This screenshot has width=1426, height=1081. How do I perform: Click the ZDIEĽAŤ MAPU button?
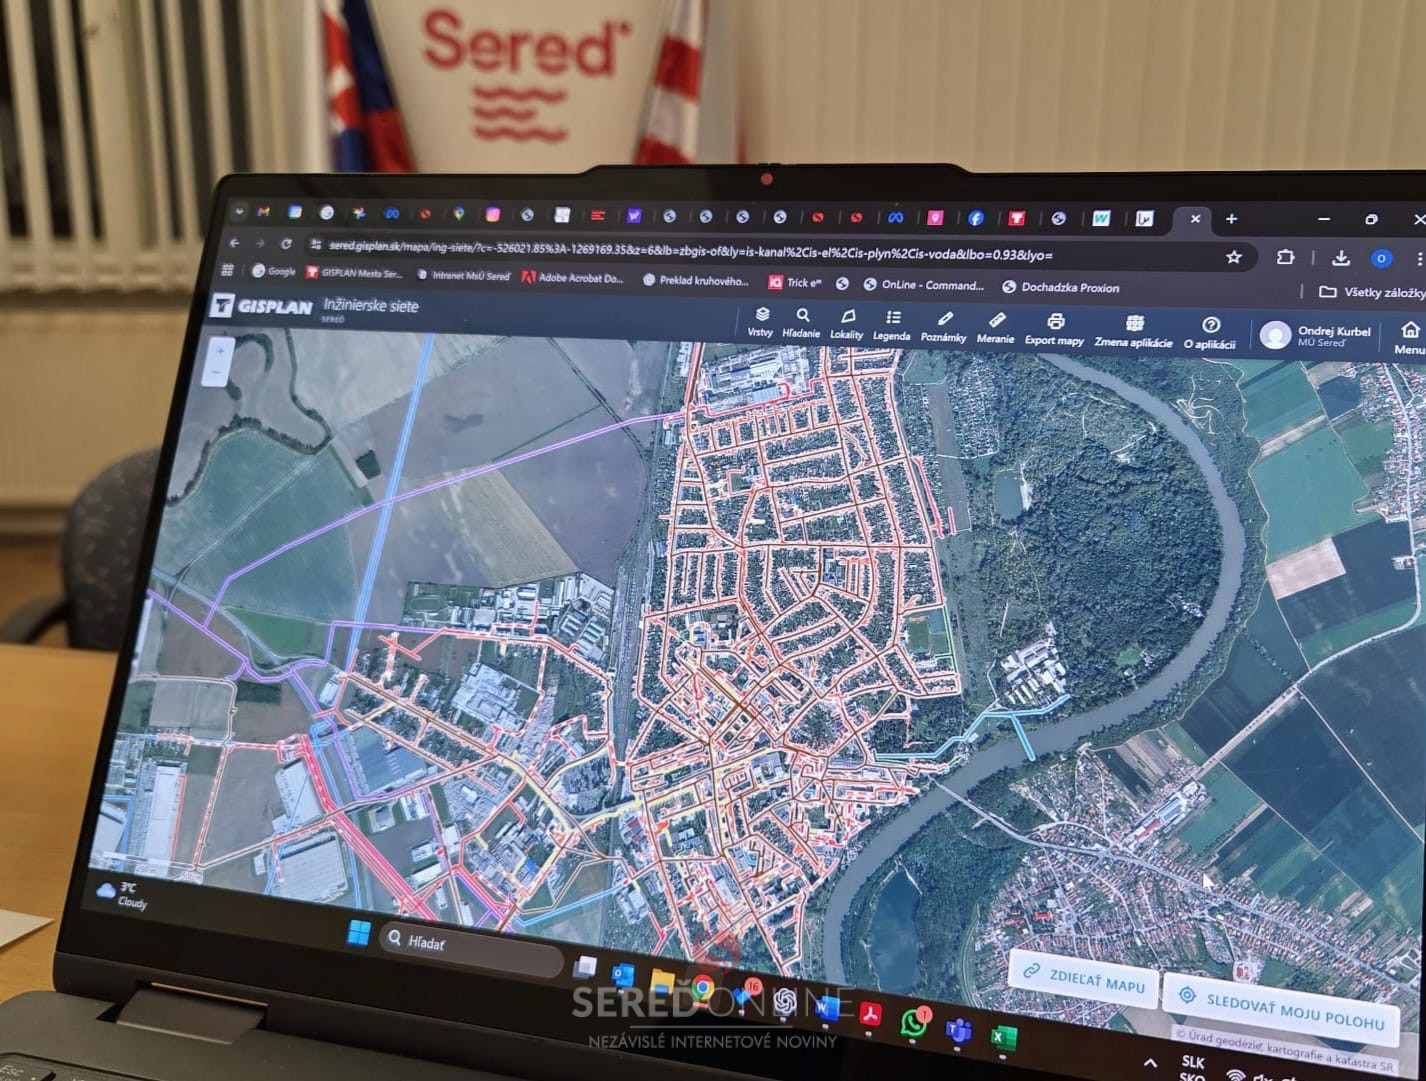click(x=1084, y=977)
